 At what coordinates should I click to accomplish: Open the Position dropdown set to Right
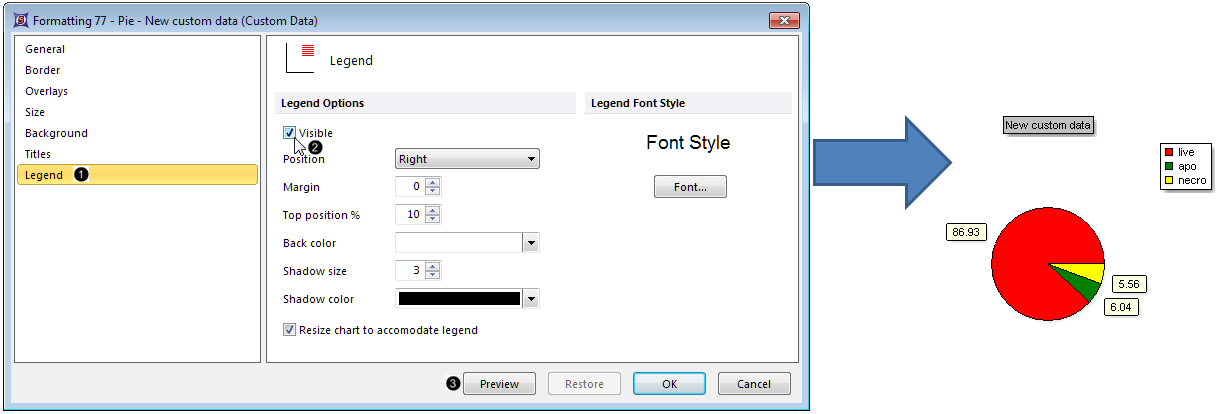[x=467, y=159]
